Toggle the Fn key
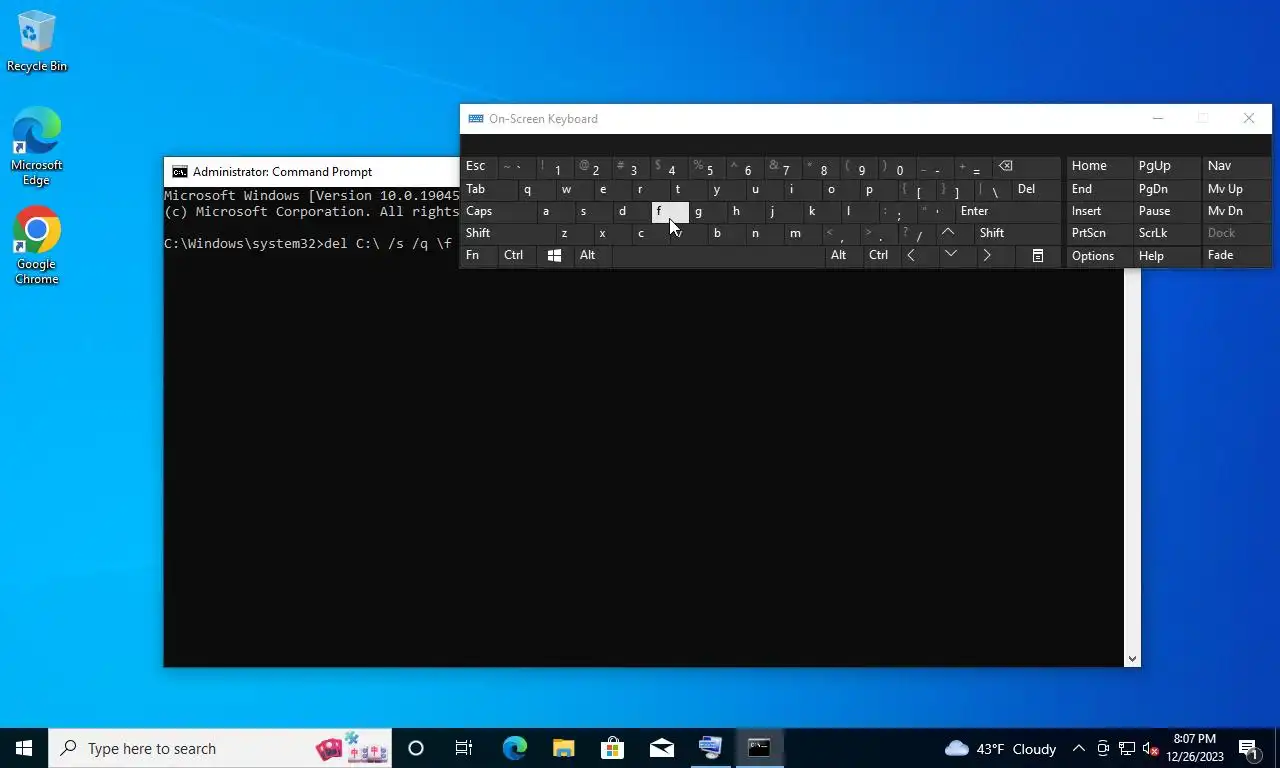 point(478,256)
